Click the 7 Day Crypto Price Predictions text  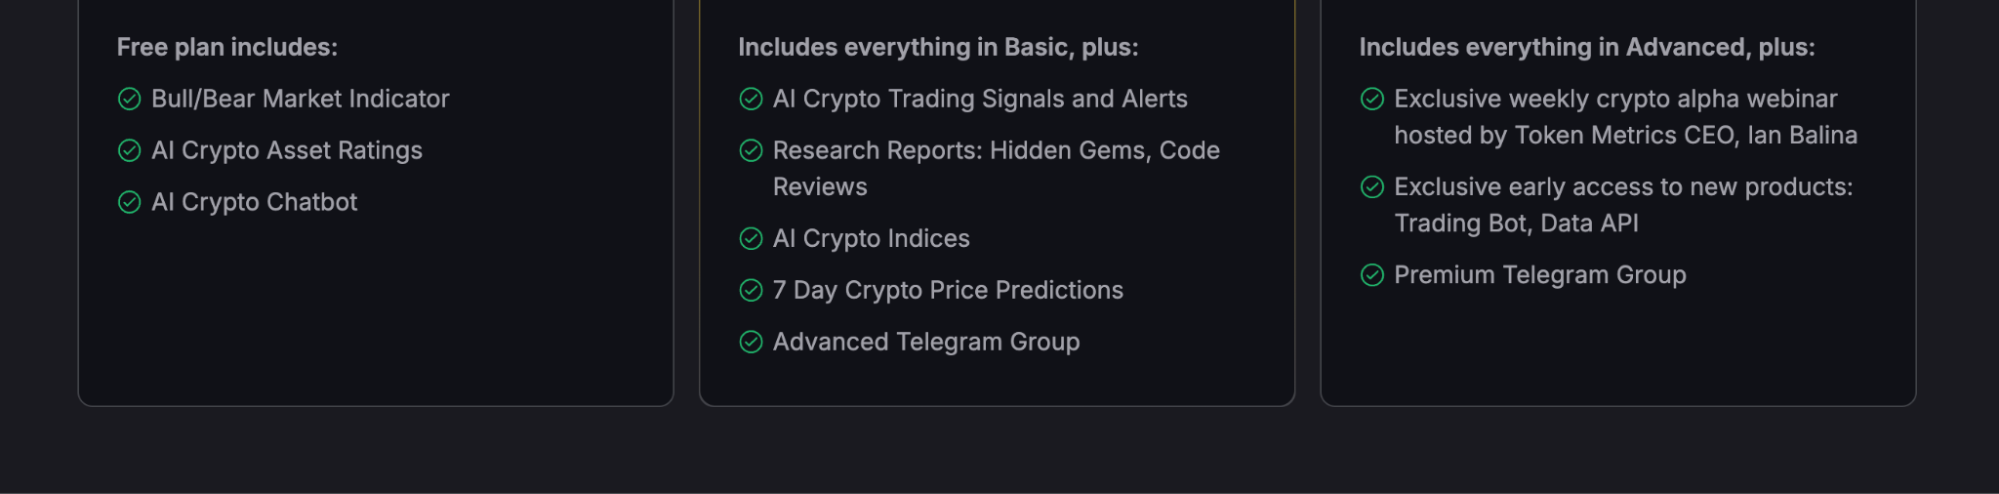pos(948,291)
